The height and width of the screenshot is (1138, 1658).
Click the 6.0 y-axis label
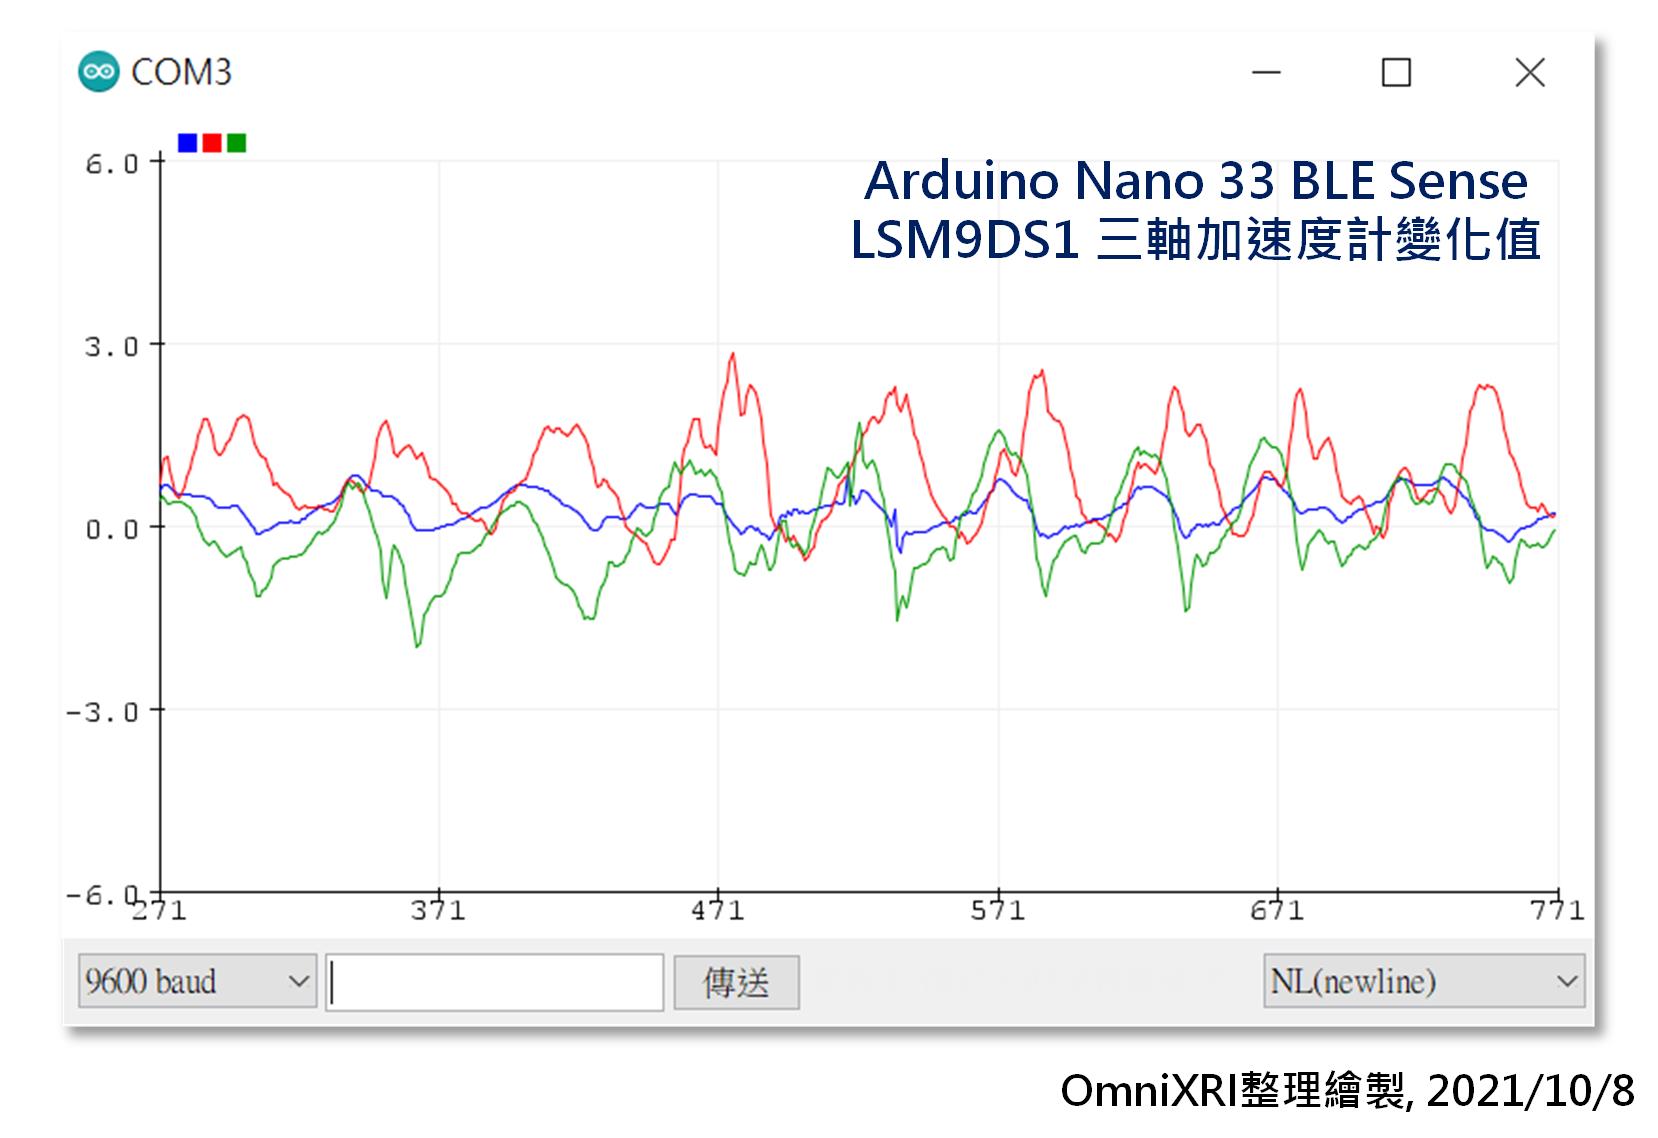coord(111,164)
